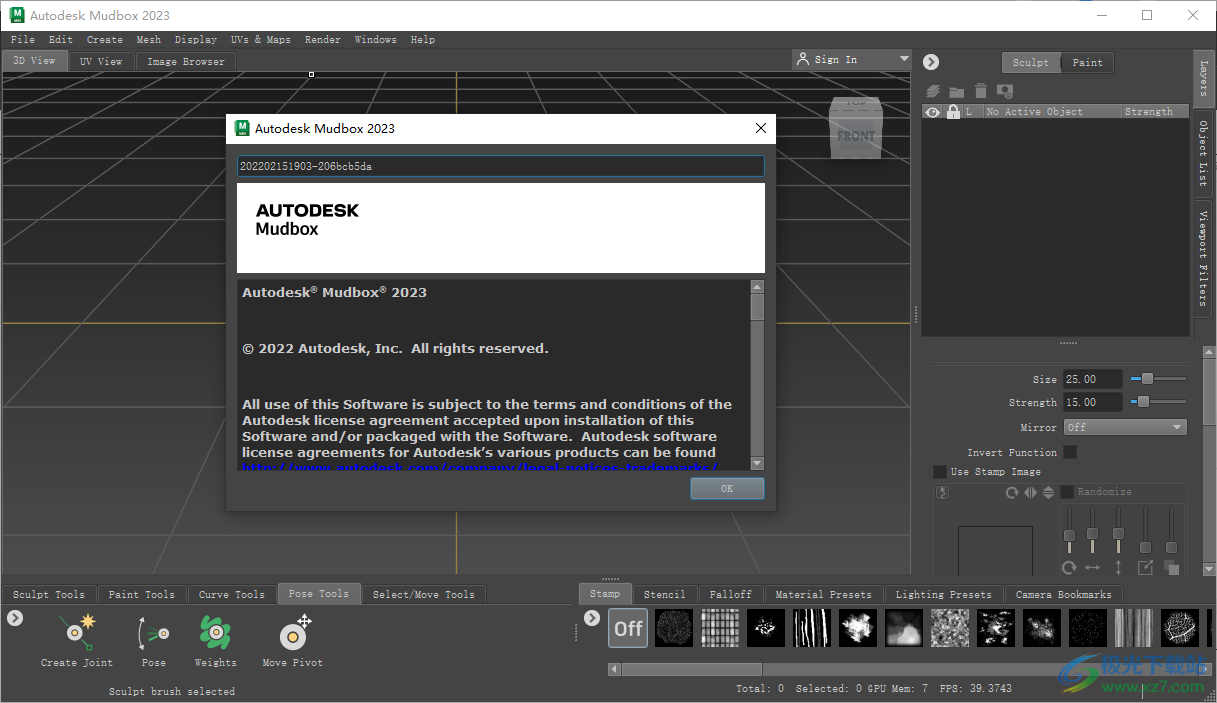
Task: Open the File menu
Action: (x=22, y=40)
